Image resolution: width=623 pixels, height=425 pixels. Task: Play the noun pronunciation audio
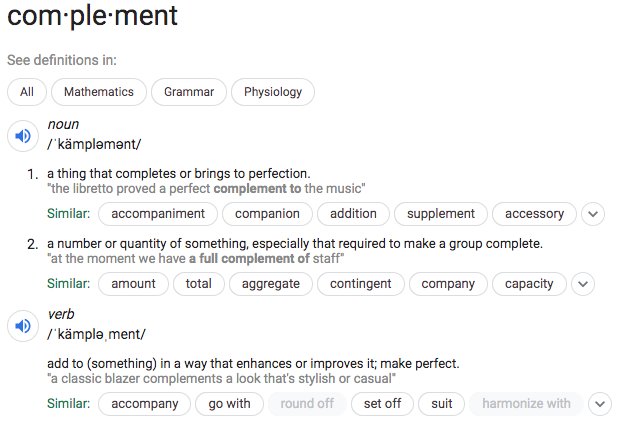[x=23, y=136]
